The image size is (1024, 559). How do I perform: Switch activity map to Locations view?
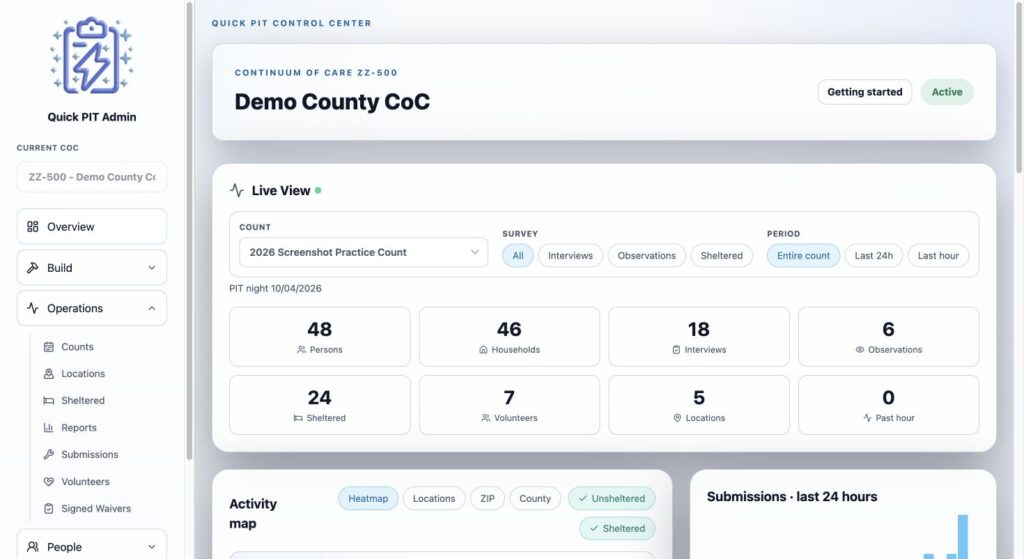[x=434, y=498]
